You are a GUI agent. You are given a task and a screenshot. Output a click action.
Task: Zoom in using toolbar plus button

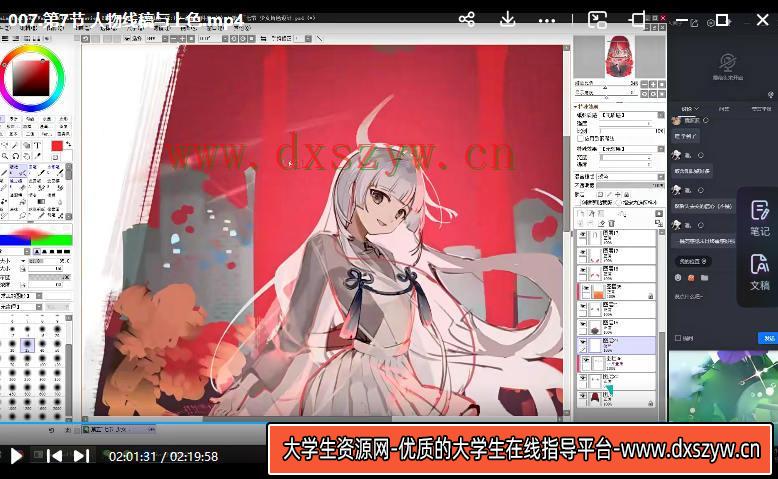coord(182,38)
